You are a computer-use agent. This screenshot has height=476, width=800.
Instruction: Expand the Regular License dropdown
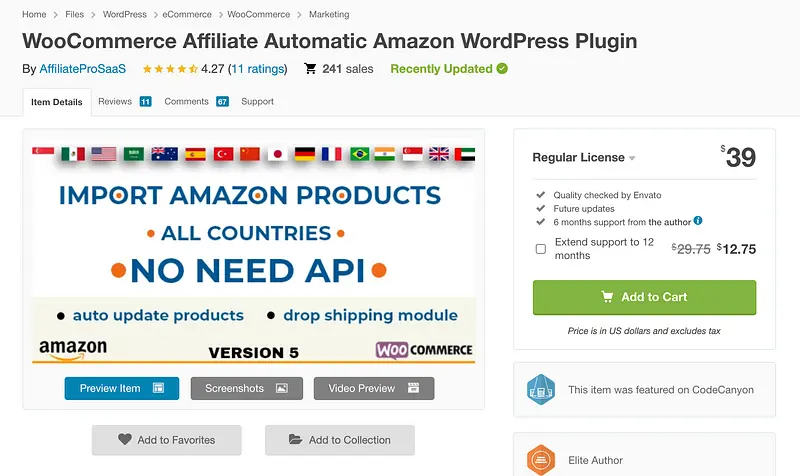tap(584, 158)
